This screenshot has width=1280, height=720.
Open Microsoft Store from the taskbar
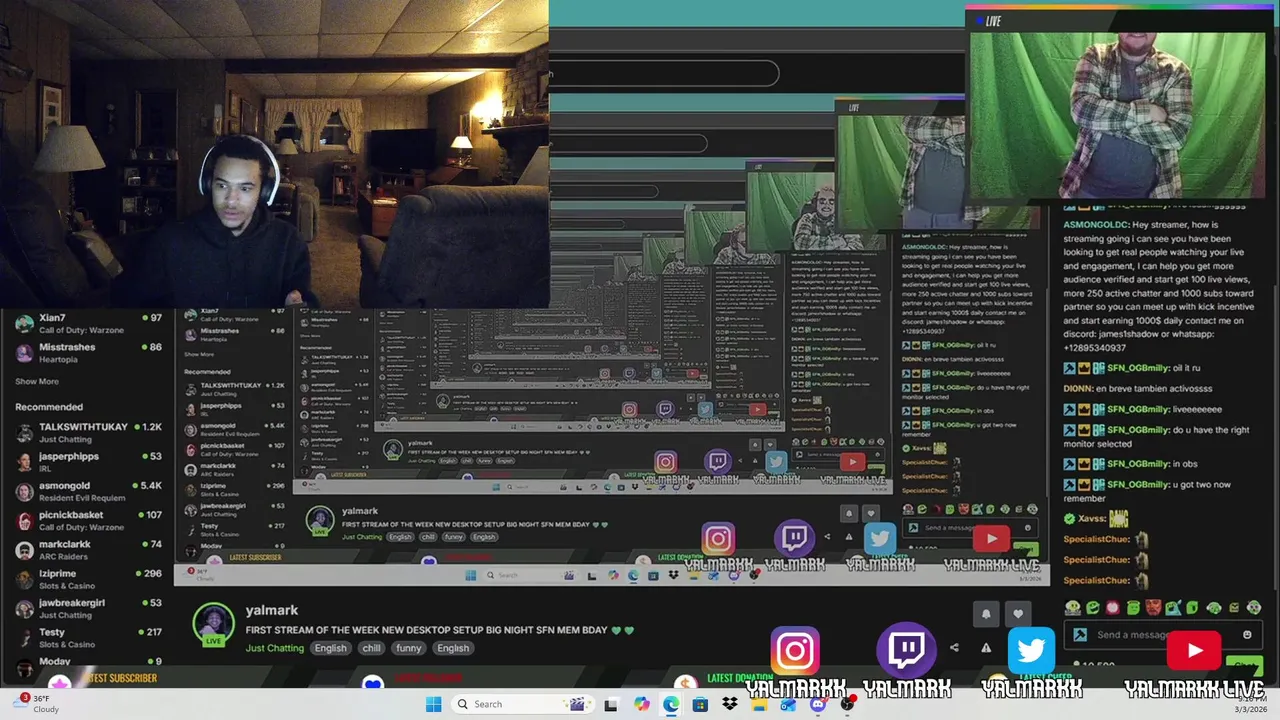[700, 704]
